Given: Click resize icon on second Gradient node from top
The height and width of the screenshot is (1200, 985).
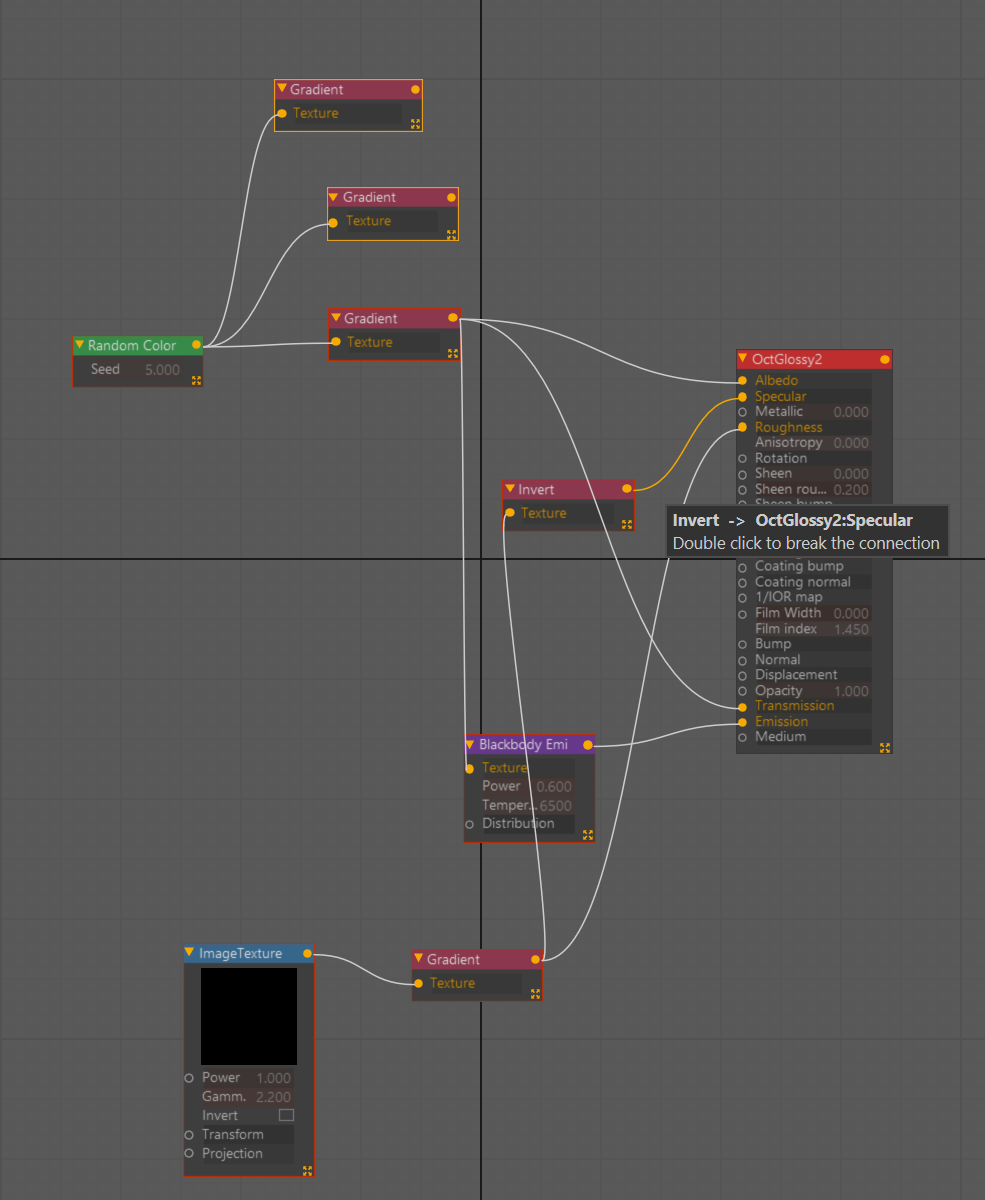Looking at the screenshot, I should point(452,234).
